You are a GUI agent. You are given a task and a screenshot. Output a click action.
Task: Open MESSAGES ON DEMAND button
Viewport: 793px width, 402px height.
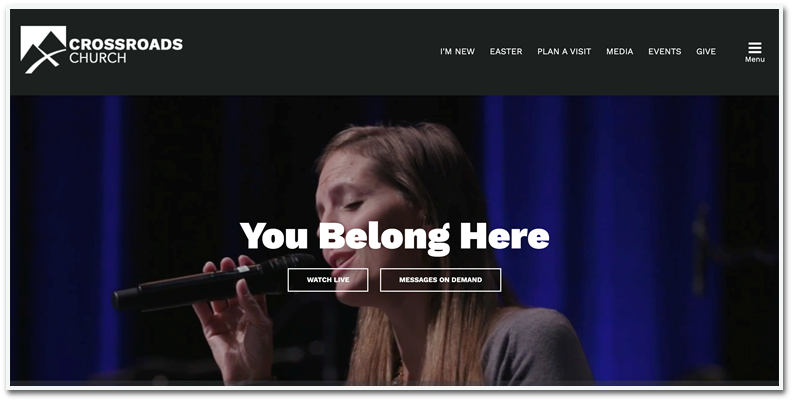coord(440,280)
